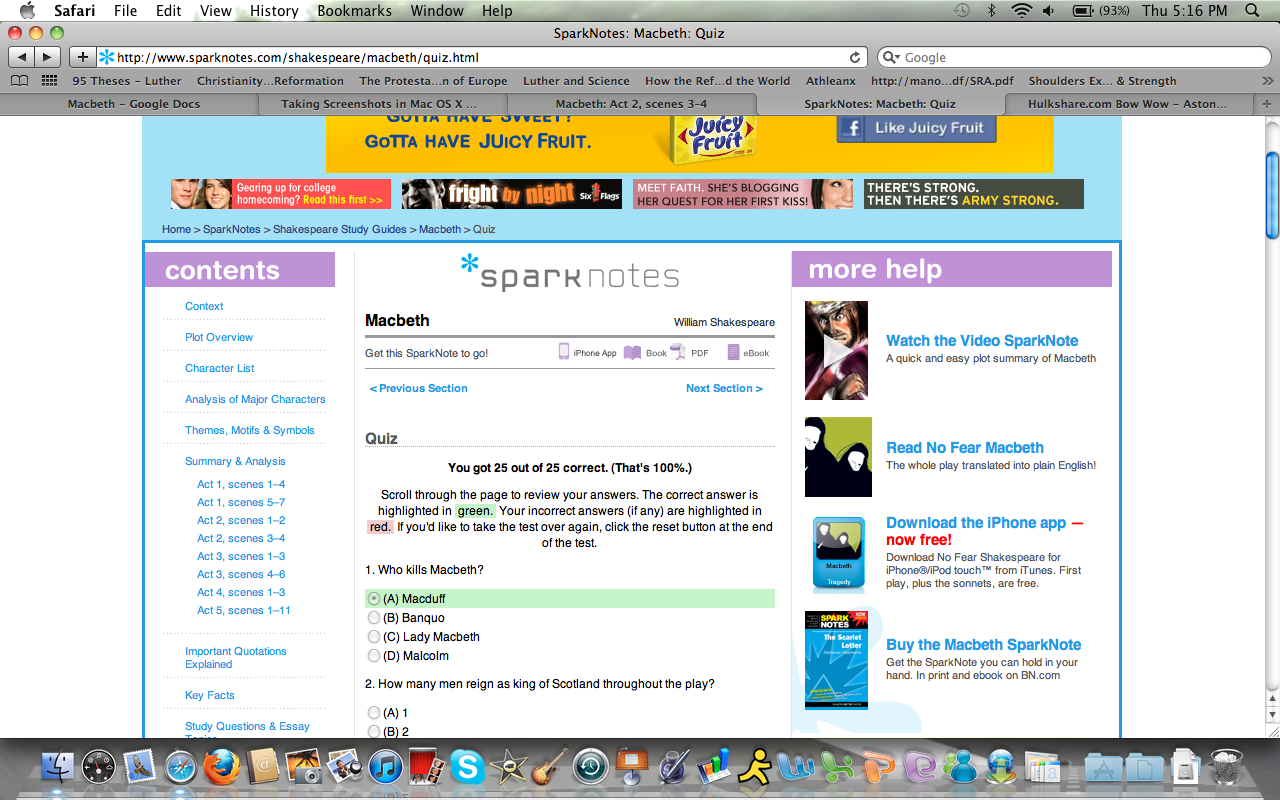The width and height of the screenshot is (1280, 800).
Task: Launch Photo Booth from the Dock
Action: [427, 768]
